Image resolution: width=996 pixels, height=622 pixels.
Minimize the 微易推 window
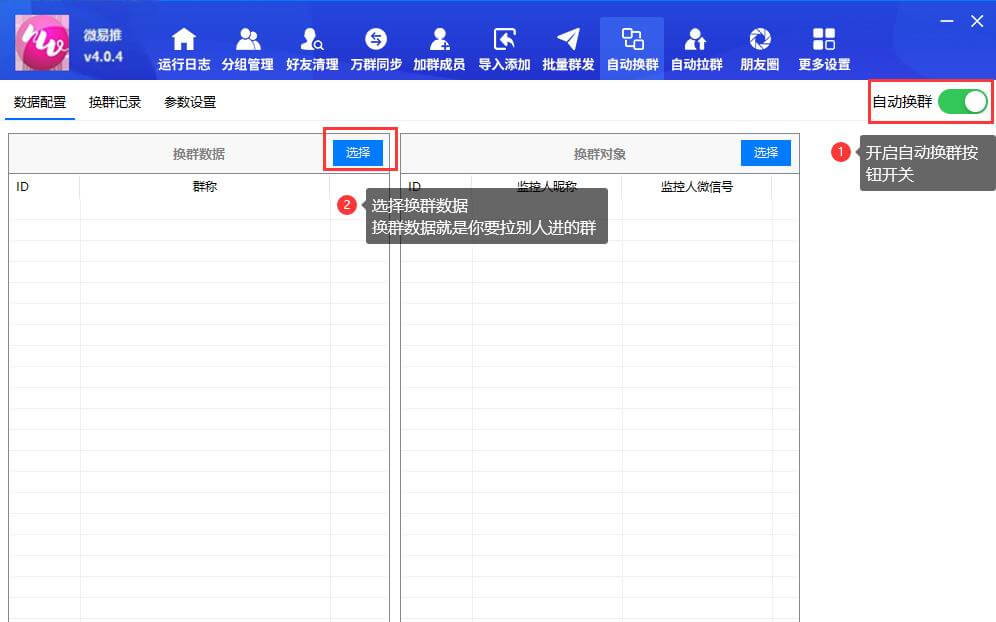pos(945,20)
